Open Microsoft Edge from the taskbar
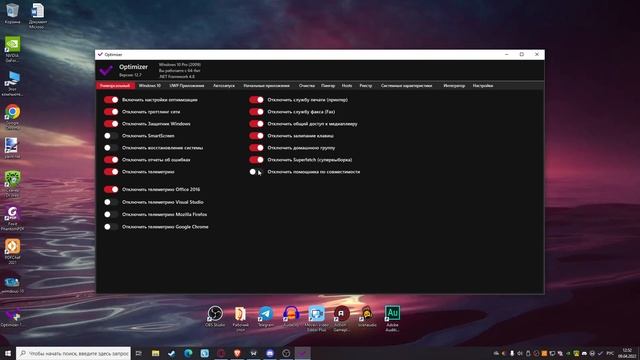This screenshot has height=360, width=640. coord(188,353)
